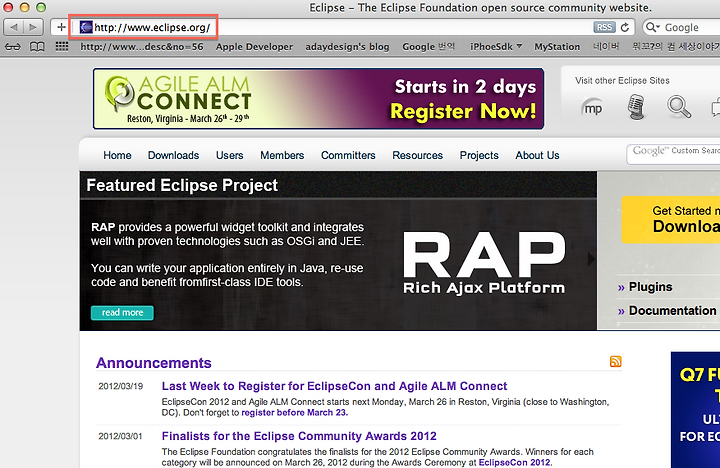Open the 'http://www...desc&no=56' bookmark
720x468 pixels.
coord(141,47)
